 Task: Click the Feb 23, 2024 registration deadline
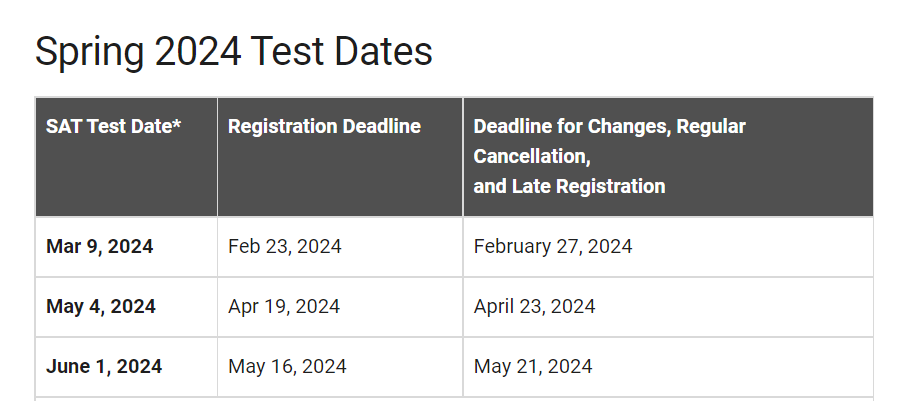285,246
